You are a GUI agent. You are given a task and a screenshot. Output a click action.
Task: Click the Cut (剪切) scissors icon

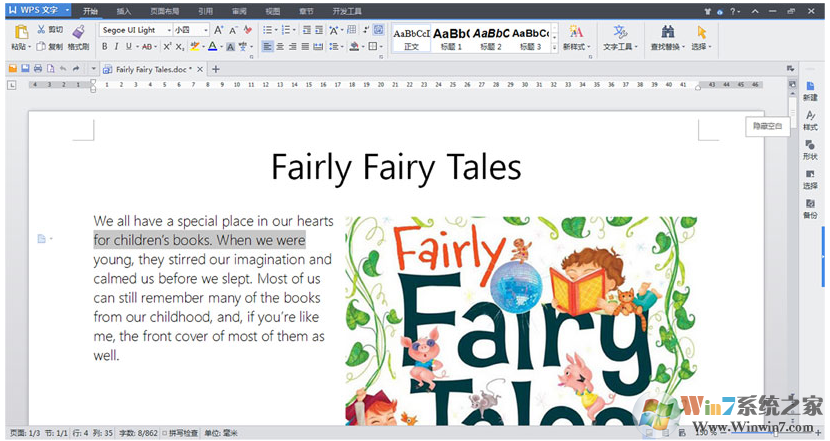41,30
